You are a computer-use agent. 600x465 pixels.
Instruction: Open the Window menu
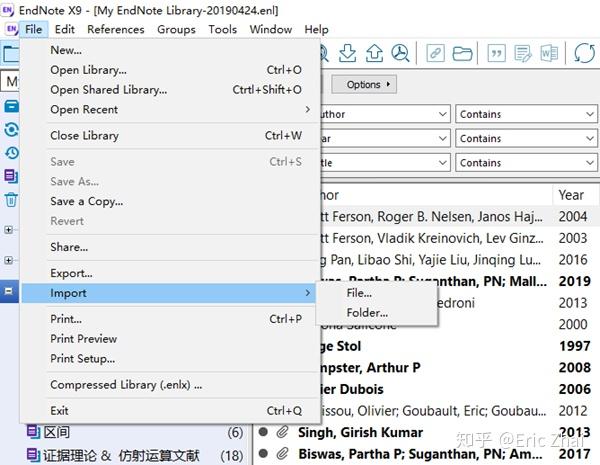(x=271, y=29)
